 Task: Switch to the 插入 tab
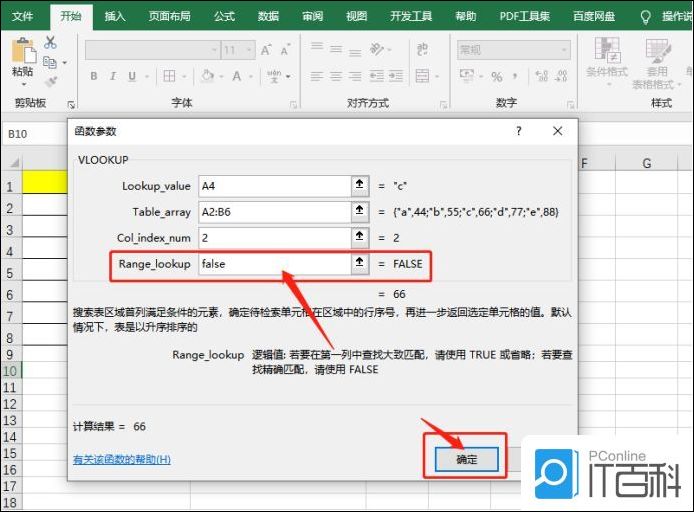click(115, 16)
